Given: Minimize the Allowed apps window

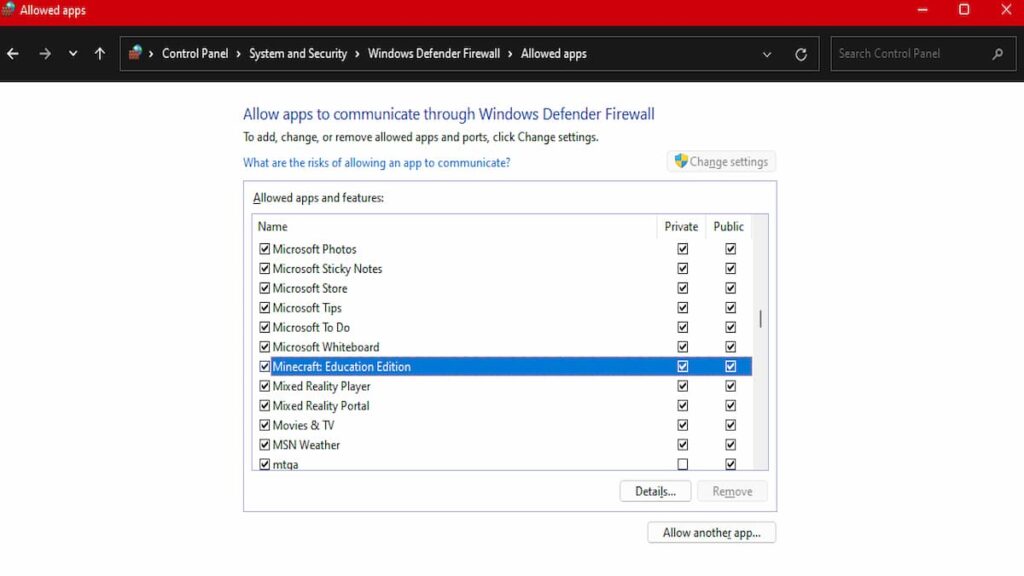Looking at the screenshot, I should [922, 10].
